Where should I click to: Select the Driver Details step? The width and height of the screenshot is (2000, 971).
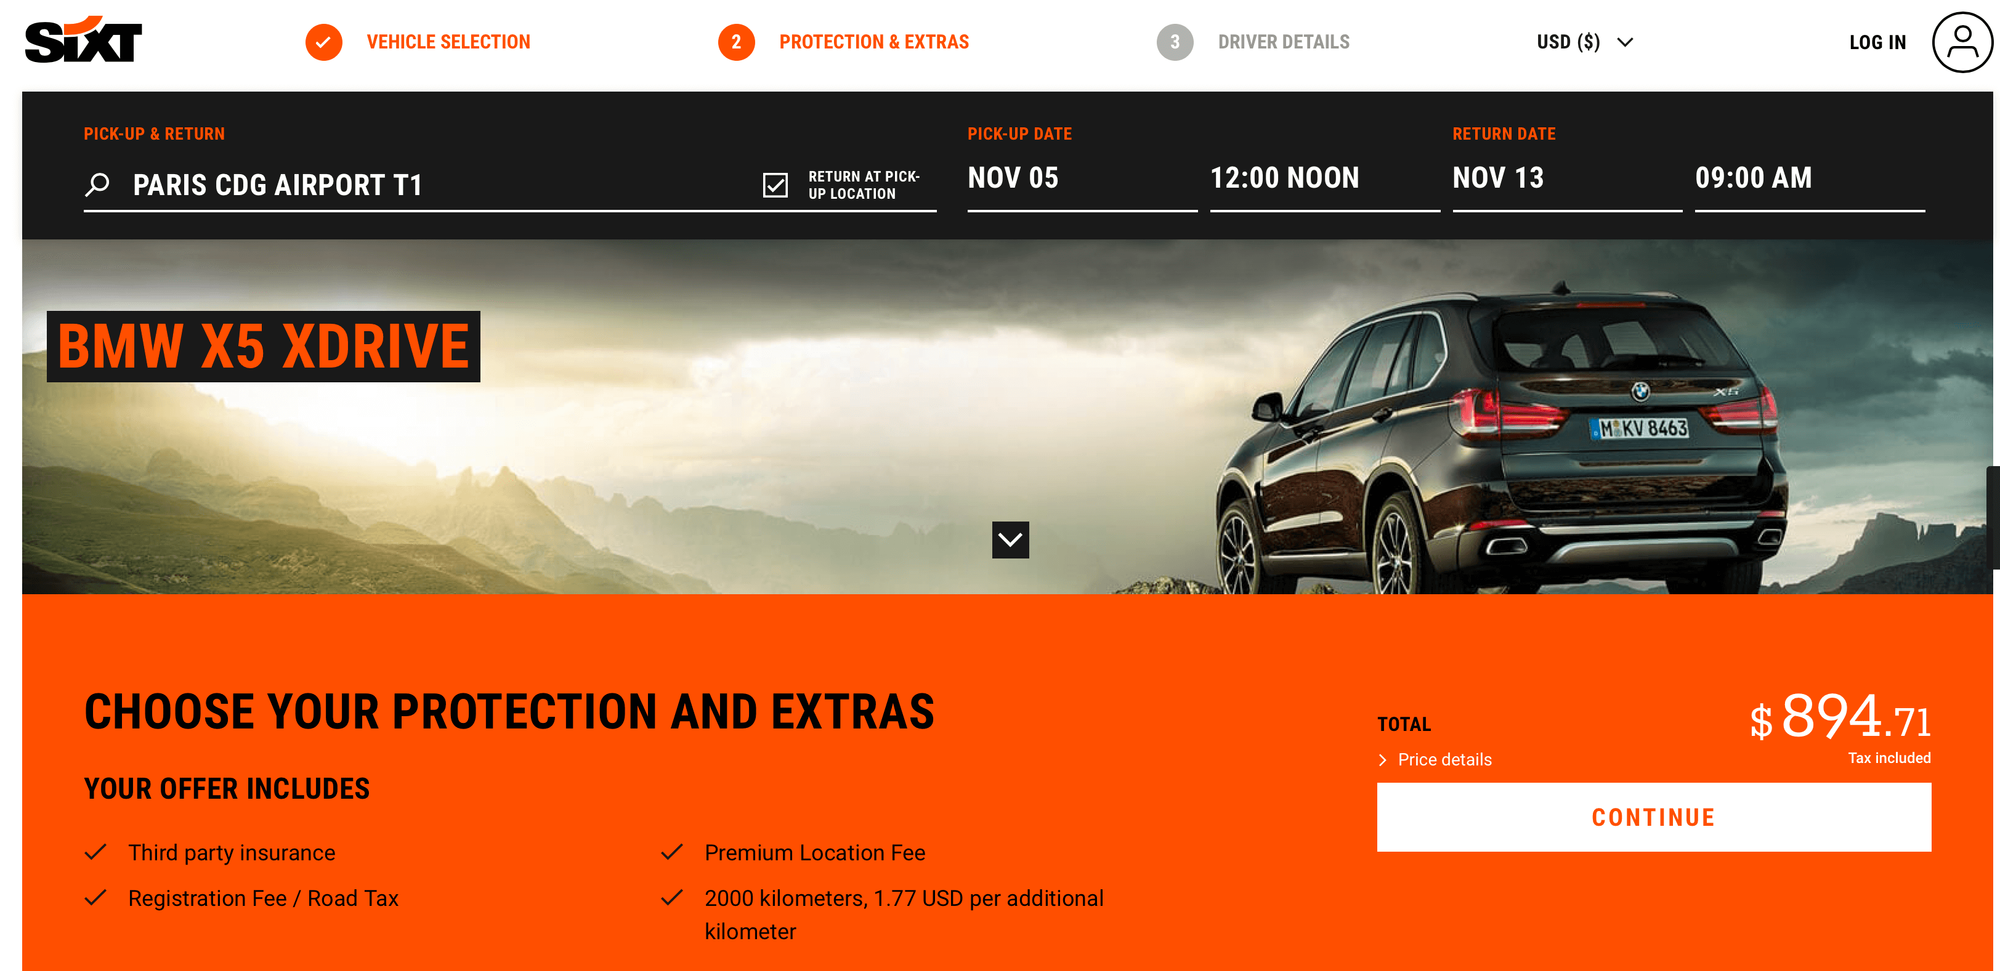pyautogui.click(x=1284, y=42)
